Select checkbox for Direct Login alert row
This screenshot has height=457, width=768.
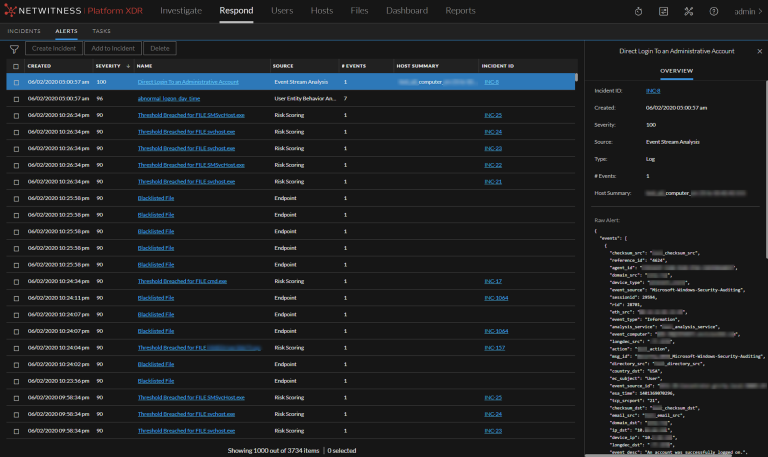[x=16, y=82]
